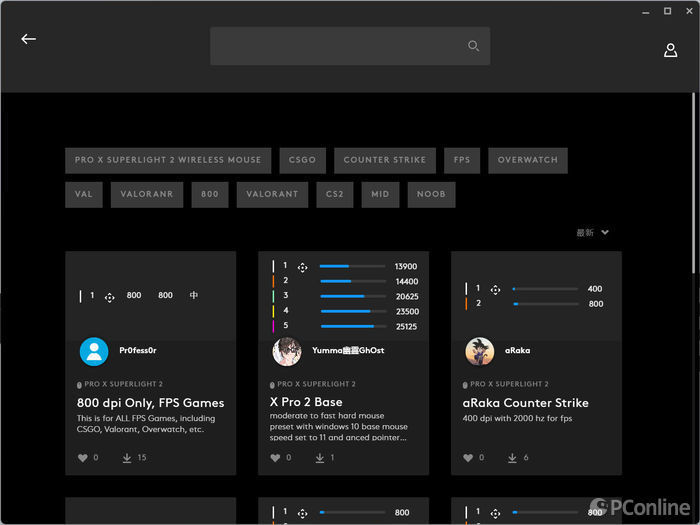Click the 23500 DPI slider bar
Image resolution: width=700 pixels, height=525 pixels.
tap(353, 312)
